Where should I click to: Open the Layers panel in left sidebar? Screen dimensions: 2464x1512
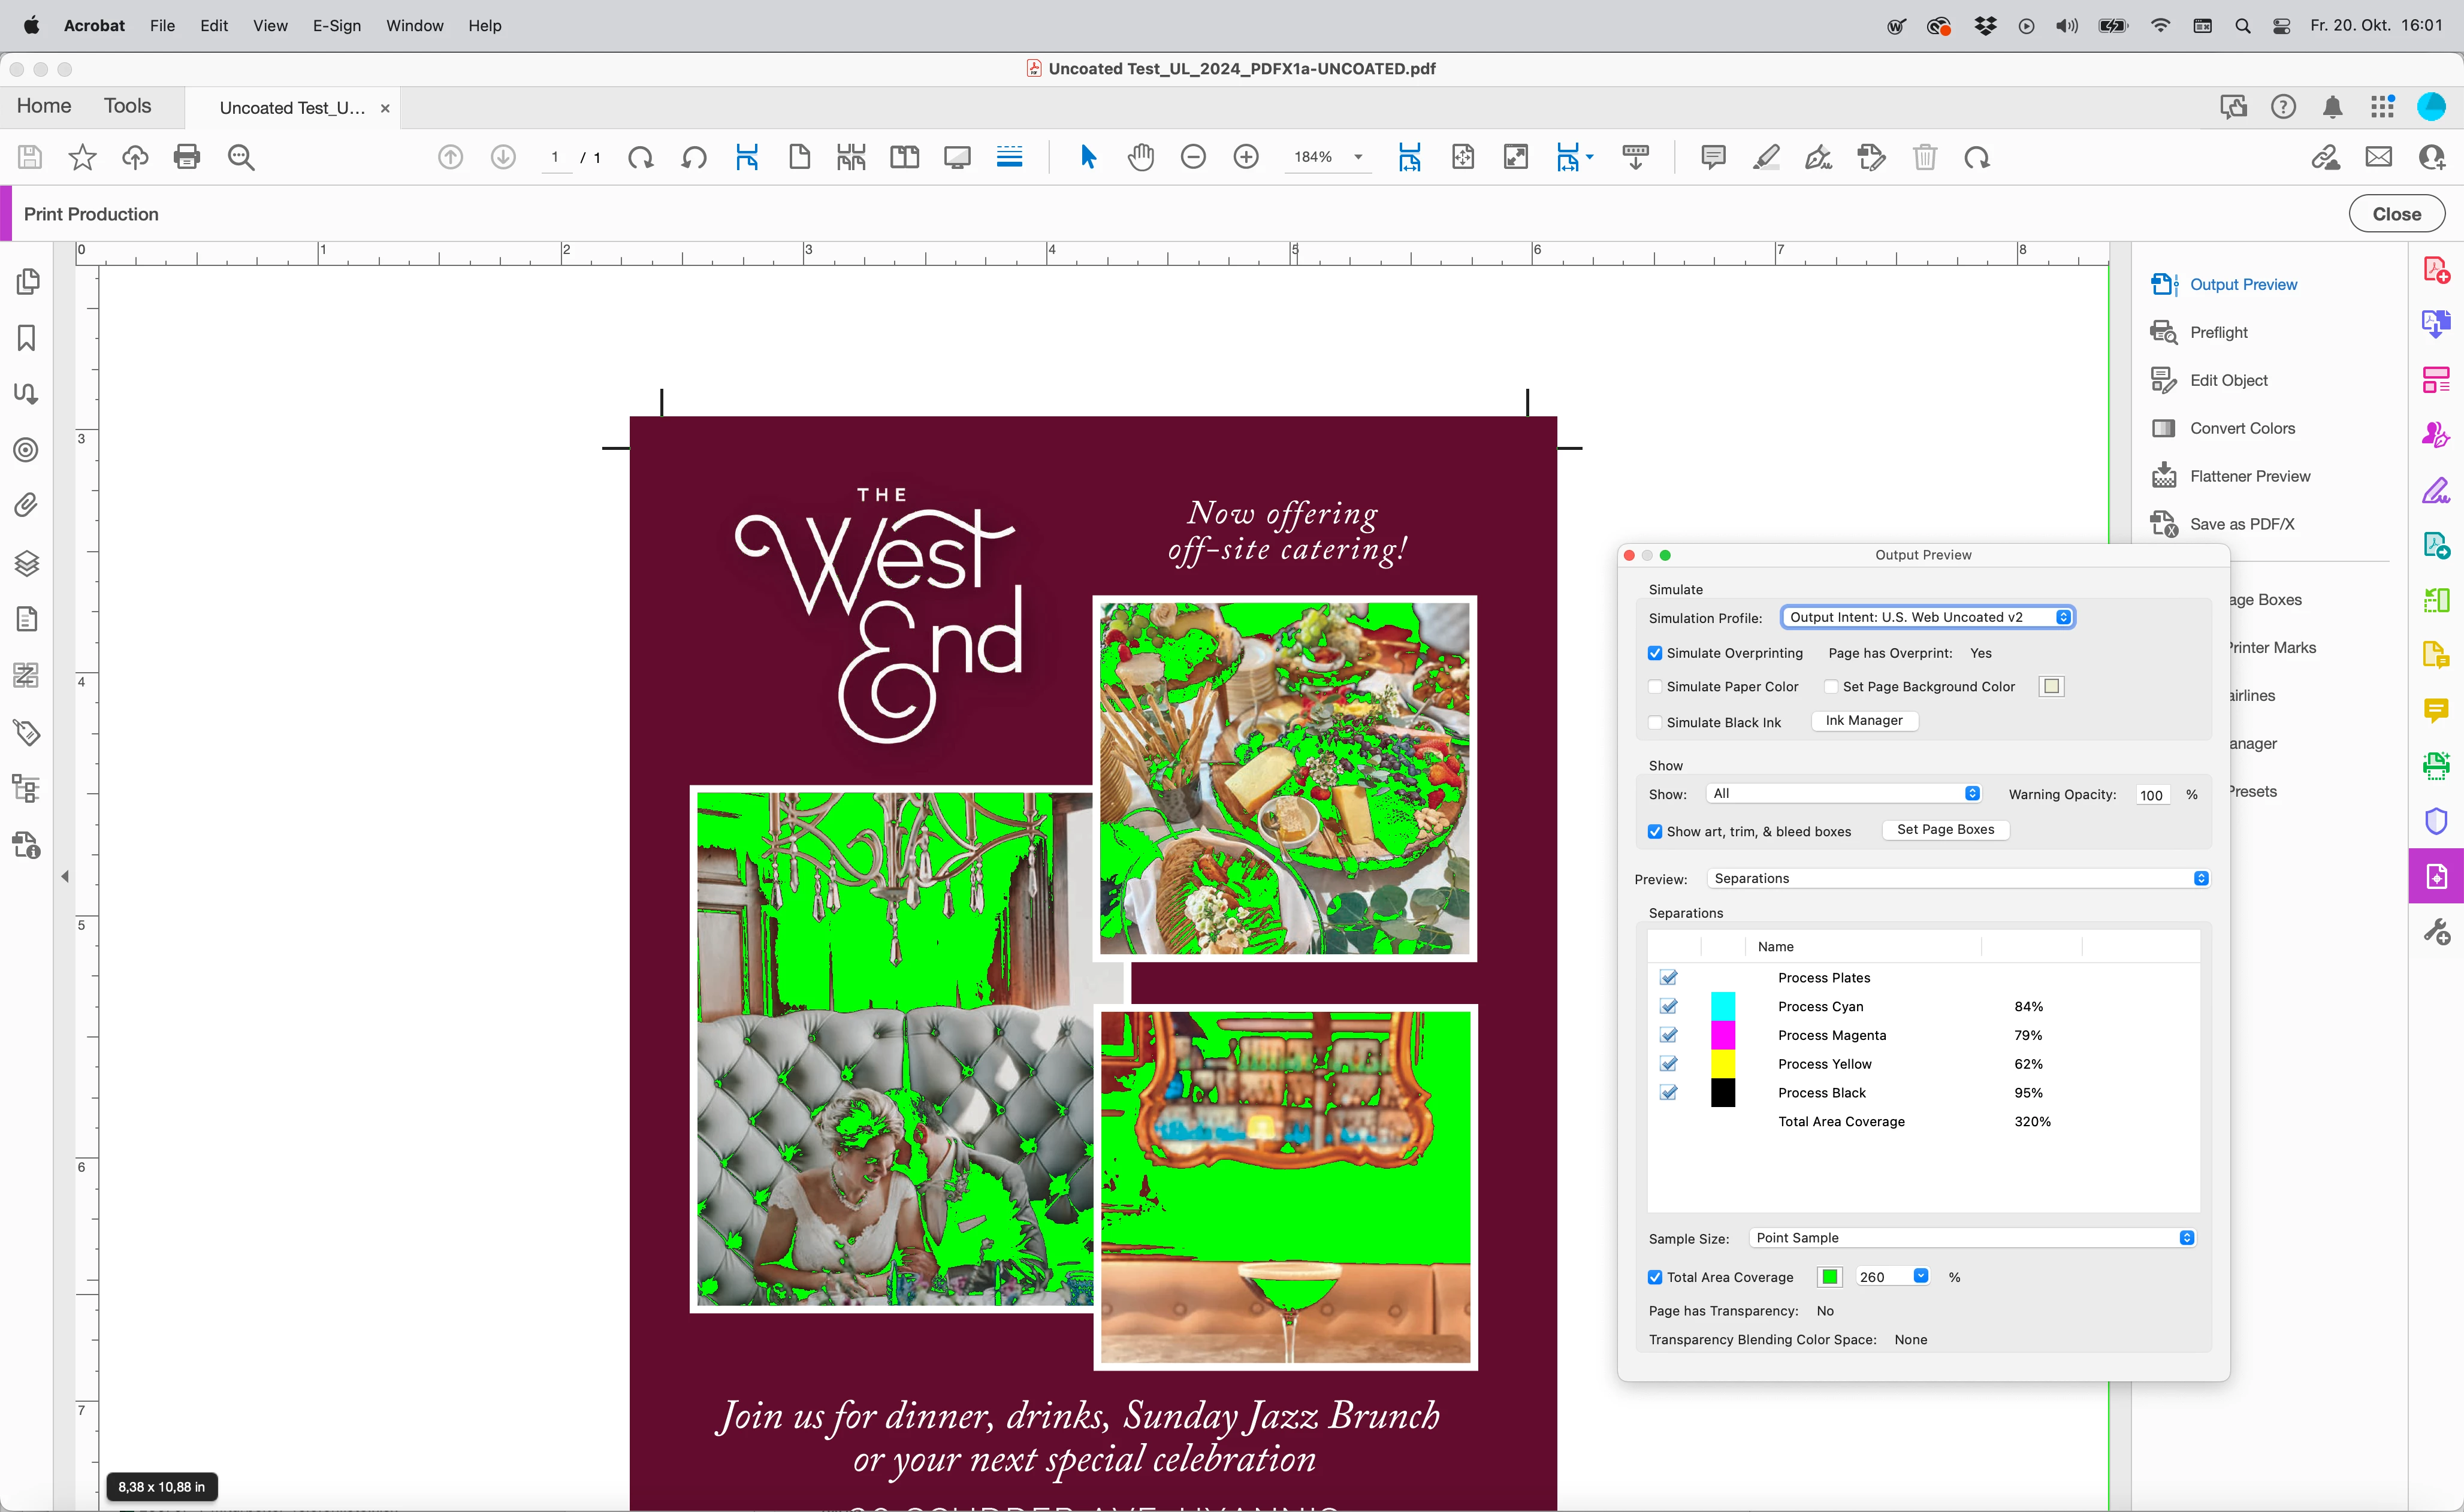pos(27,563)
